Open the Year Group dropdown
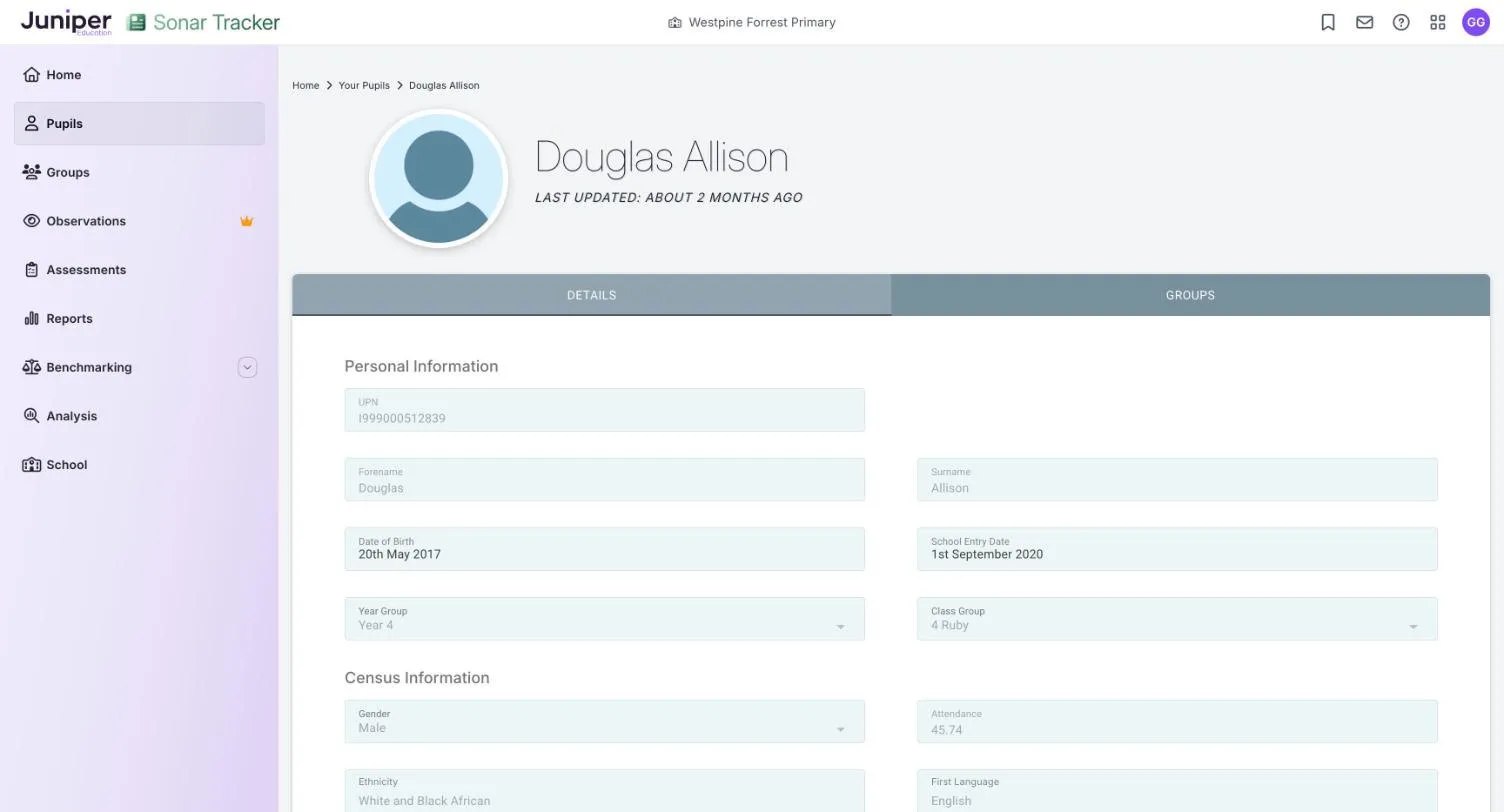The width and height of the screenshot is (1504, 812). click(x=604, y=619)
